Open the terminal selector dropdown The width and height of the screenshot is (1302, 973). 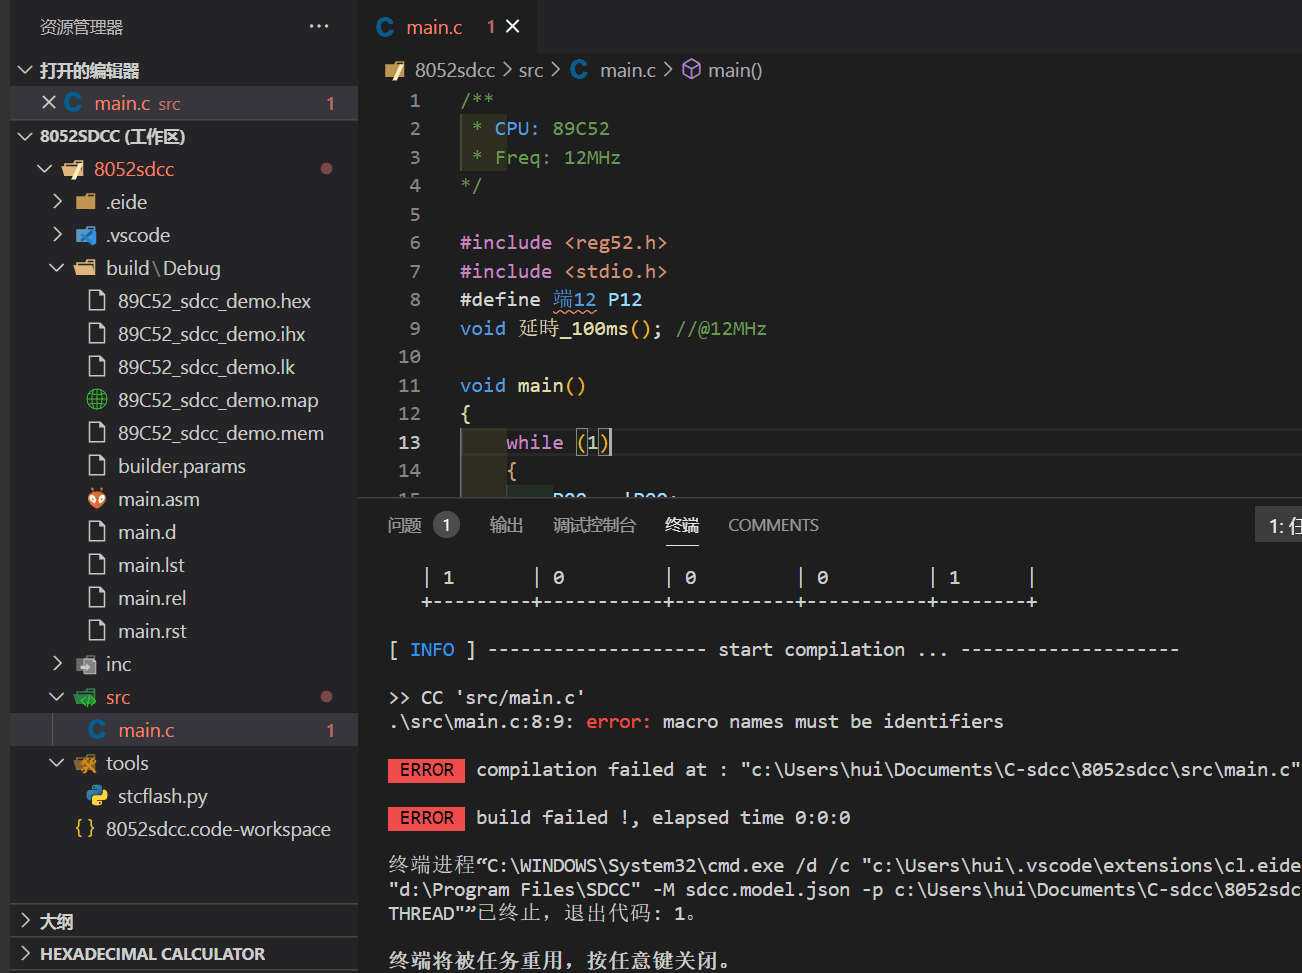click(x=1279, y=525)
